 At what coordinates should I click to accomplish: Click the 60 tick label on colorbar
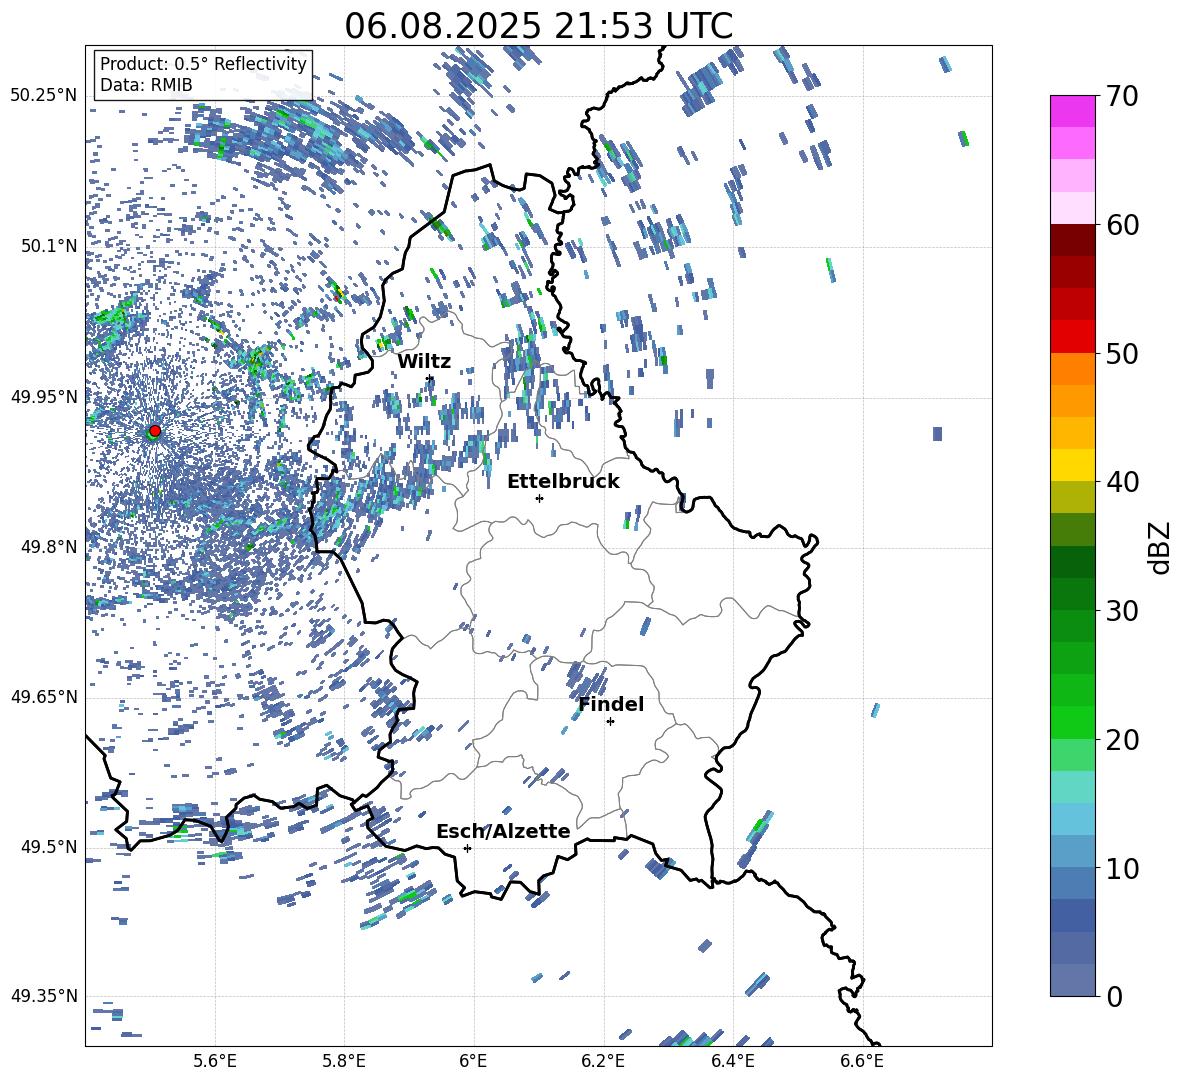click(x=1122, y=225)
